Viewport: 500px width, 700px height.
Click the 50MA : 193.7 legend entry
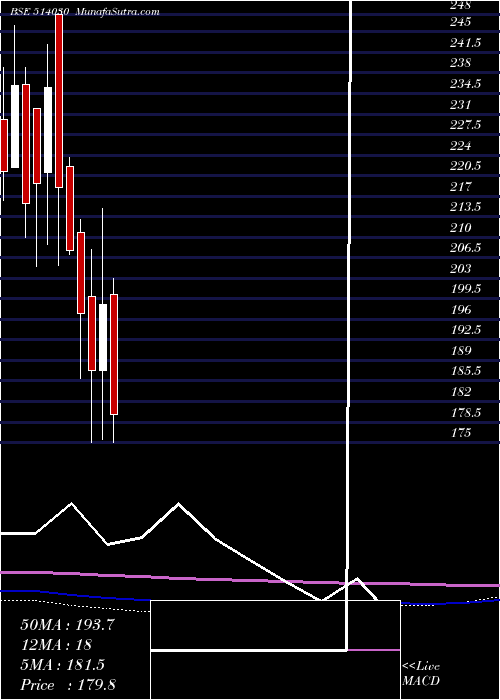(x=68, y=625)
